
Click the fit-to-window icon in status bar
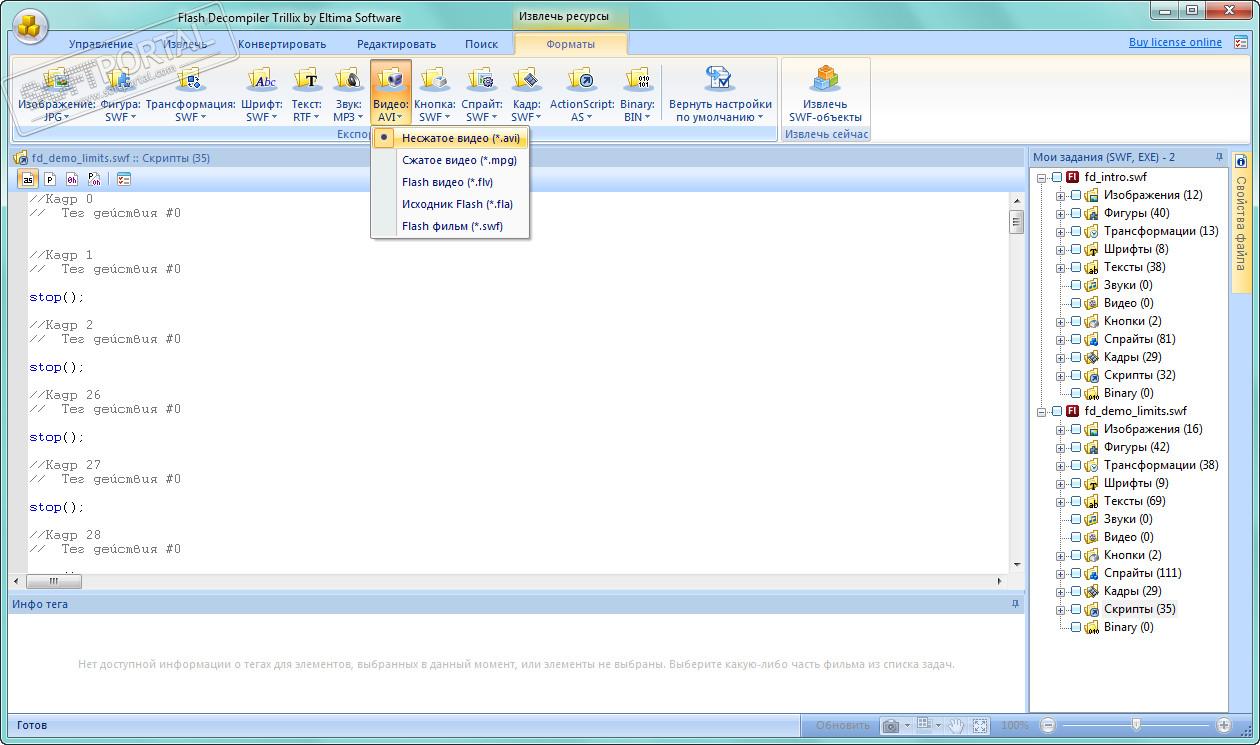pos(980,725)
